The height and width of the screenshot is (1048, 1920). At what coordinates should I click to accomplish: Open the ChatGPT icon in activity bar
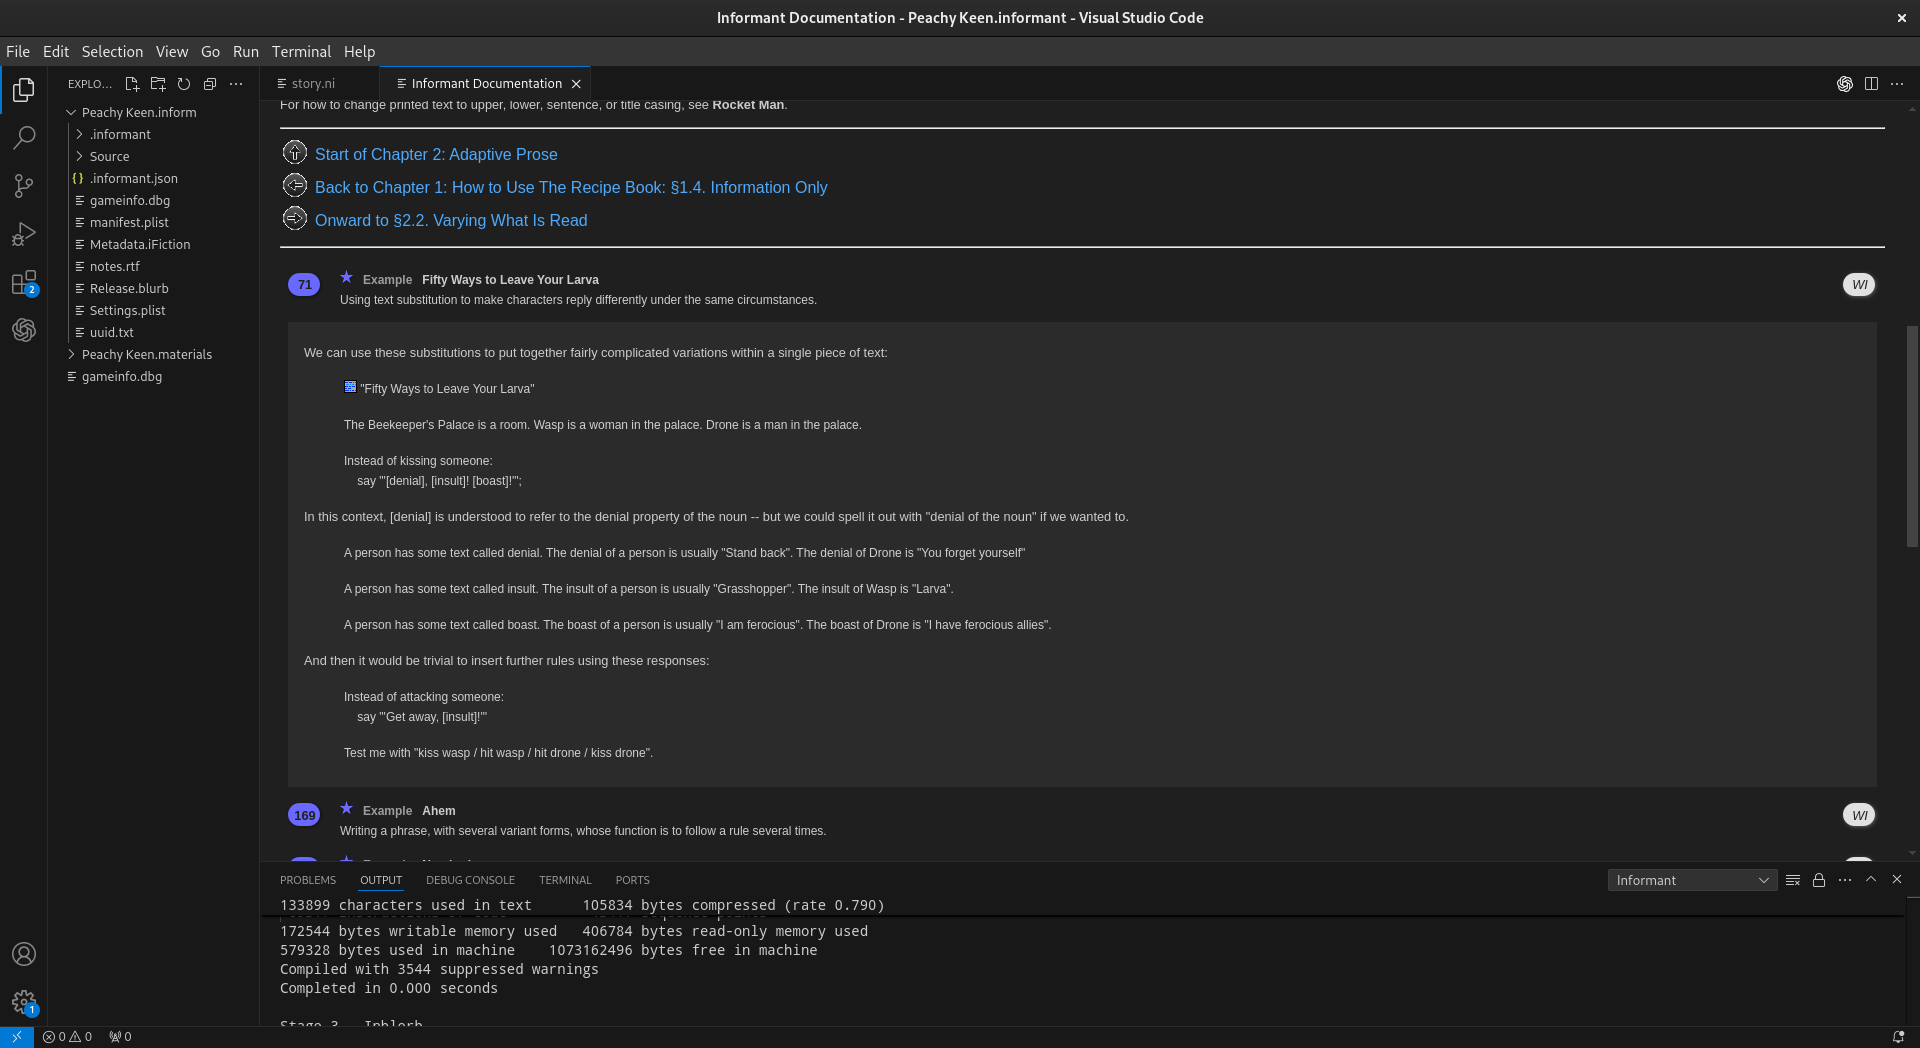pyautogui.click(x=24, y=330)
